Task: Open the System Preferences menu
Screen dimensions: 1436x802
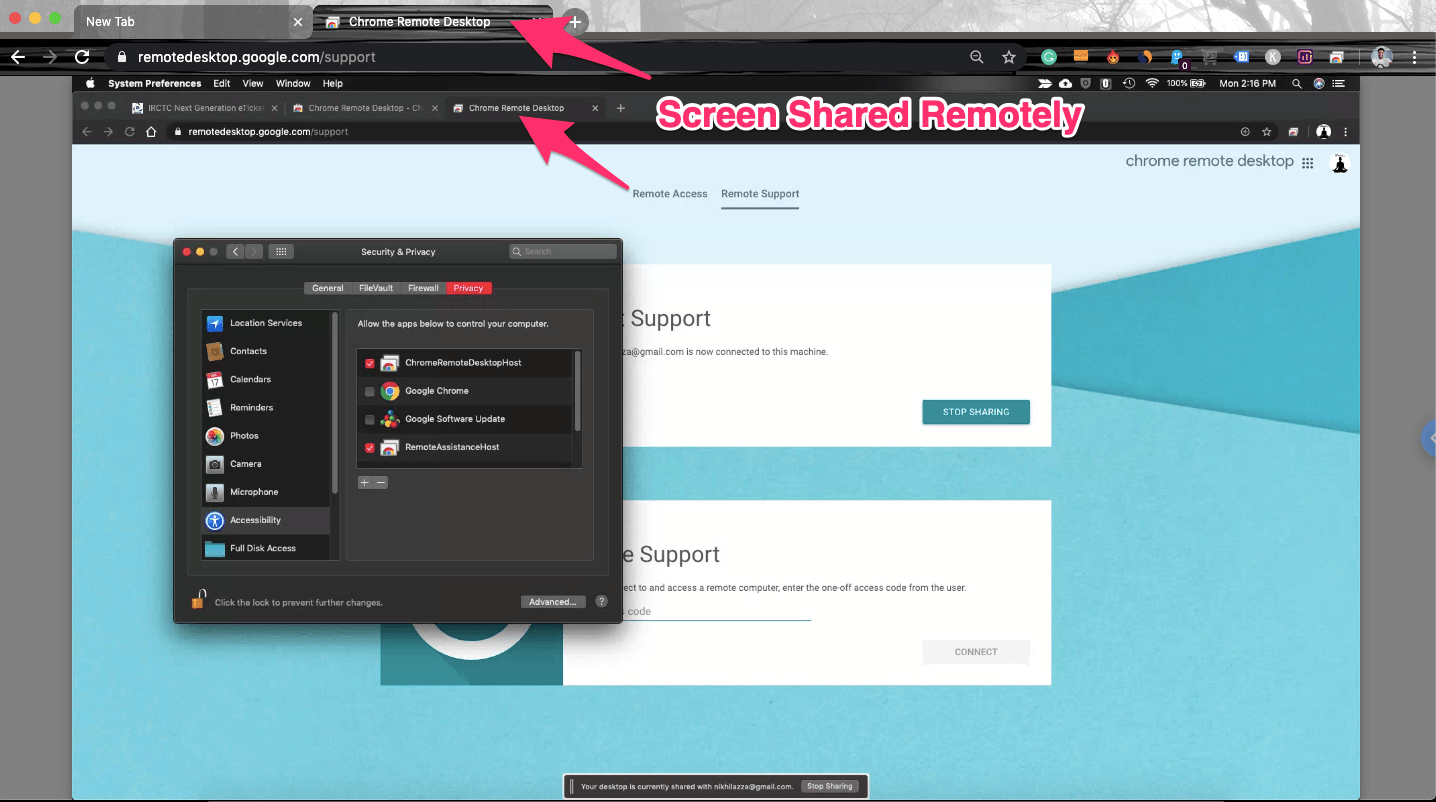Action: (x=155, y=83)
